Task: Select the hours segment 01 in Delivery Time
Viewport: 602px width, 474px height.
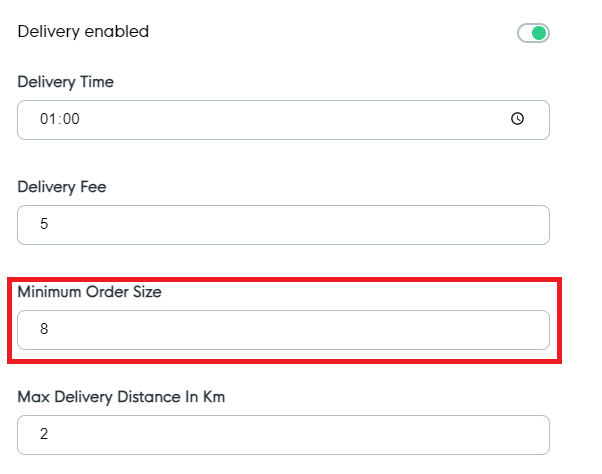Action: click(x=46, y=119)
